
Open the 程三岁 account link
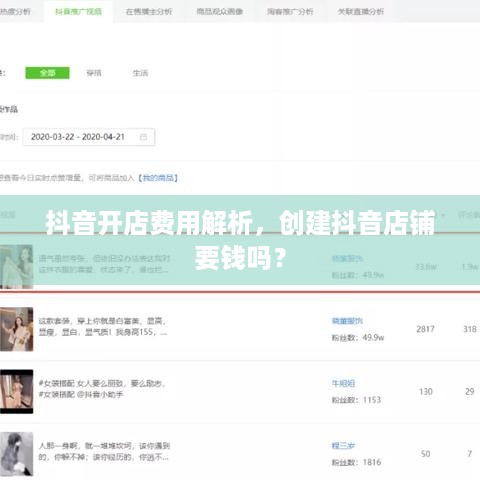[x=343, y=446]
